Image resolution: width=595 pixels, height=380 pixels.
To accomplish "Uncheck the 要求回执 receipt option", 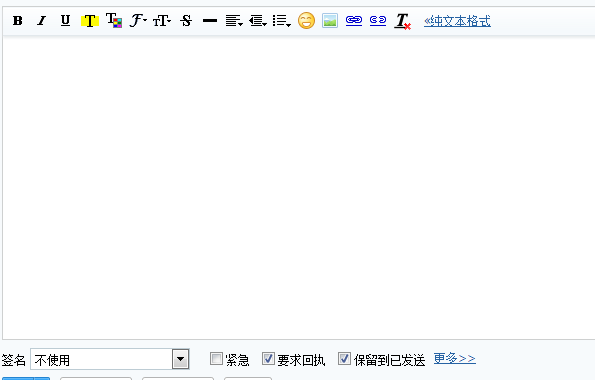I will 268,359.
